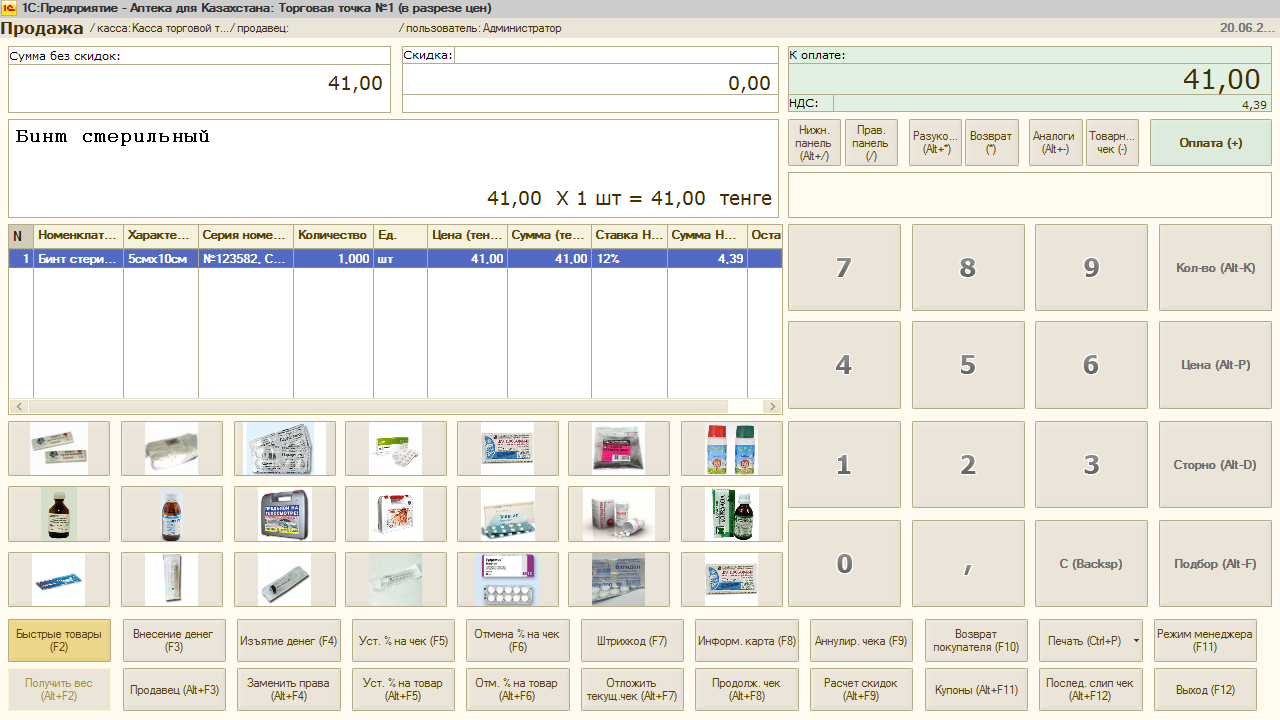Select the syringe with black plunger product
Screen dimensions: 1280x720
[285, 579]
